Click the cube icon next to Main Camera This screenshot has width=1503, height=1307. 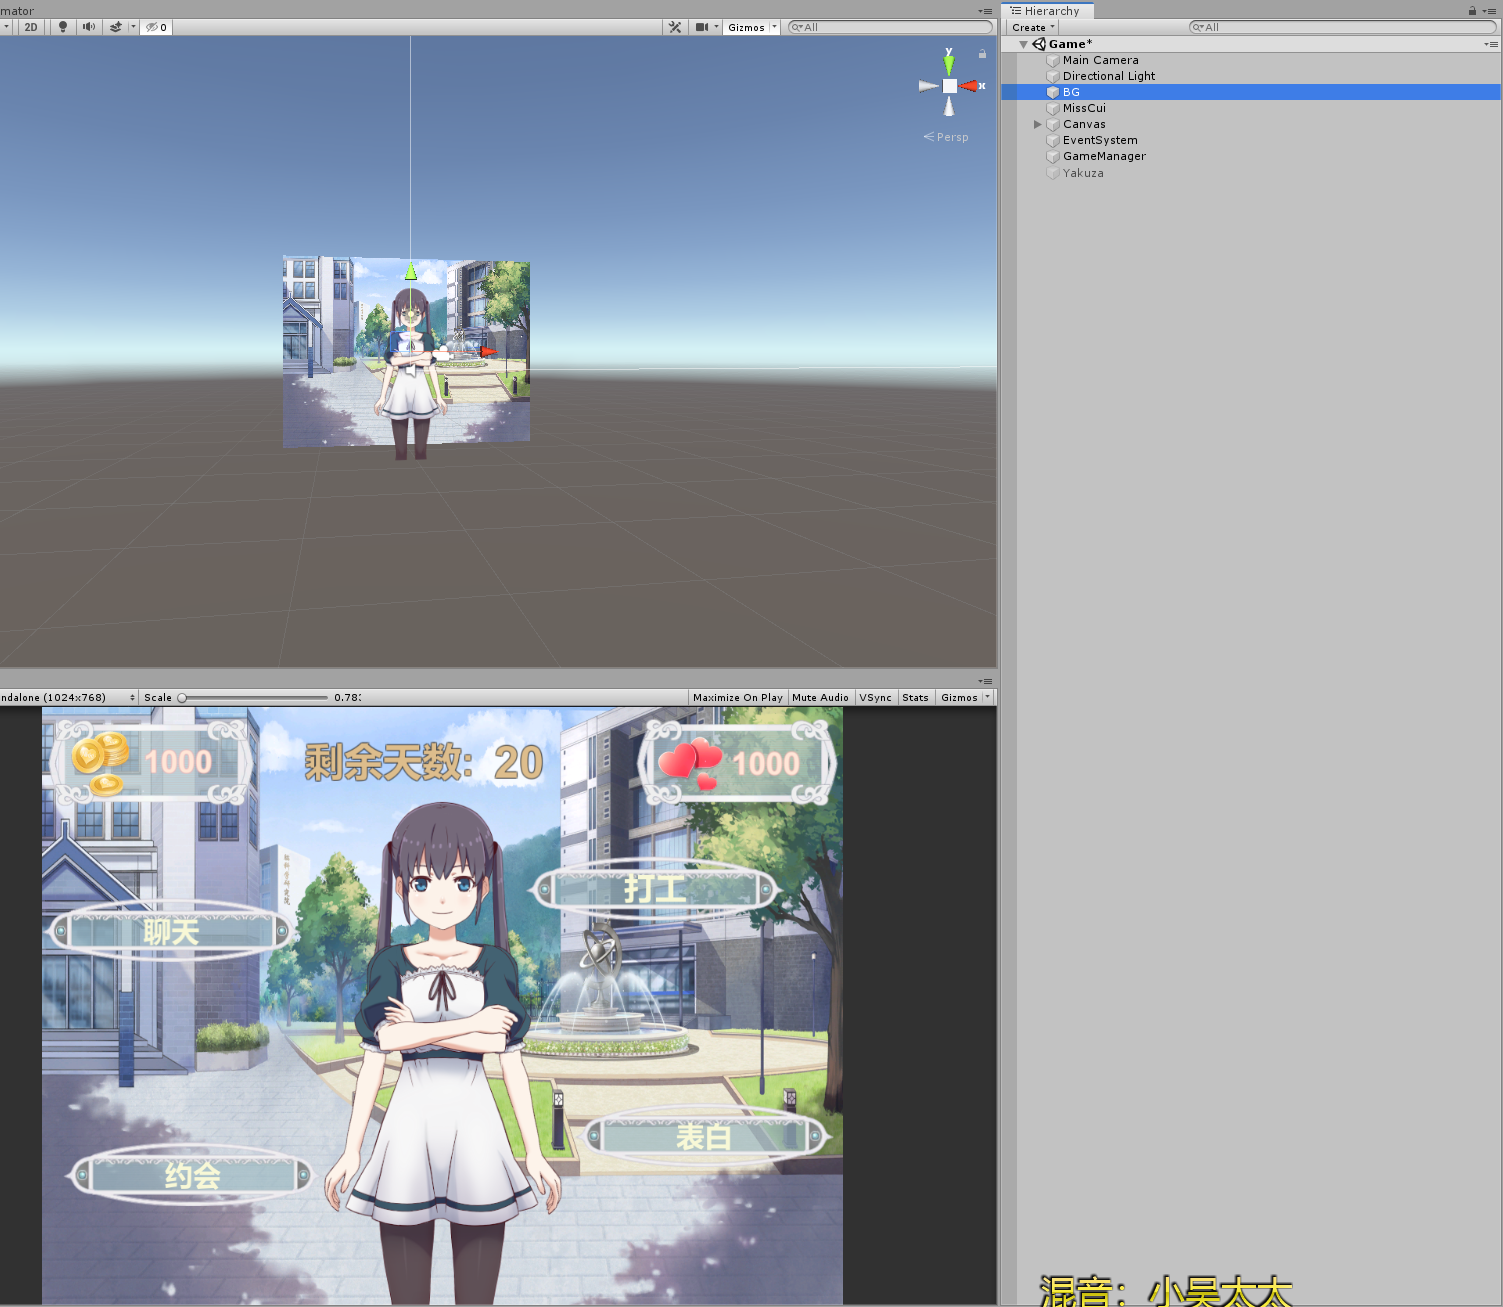coord(1053,60)
